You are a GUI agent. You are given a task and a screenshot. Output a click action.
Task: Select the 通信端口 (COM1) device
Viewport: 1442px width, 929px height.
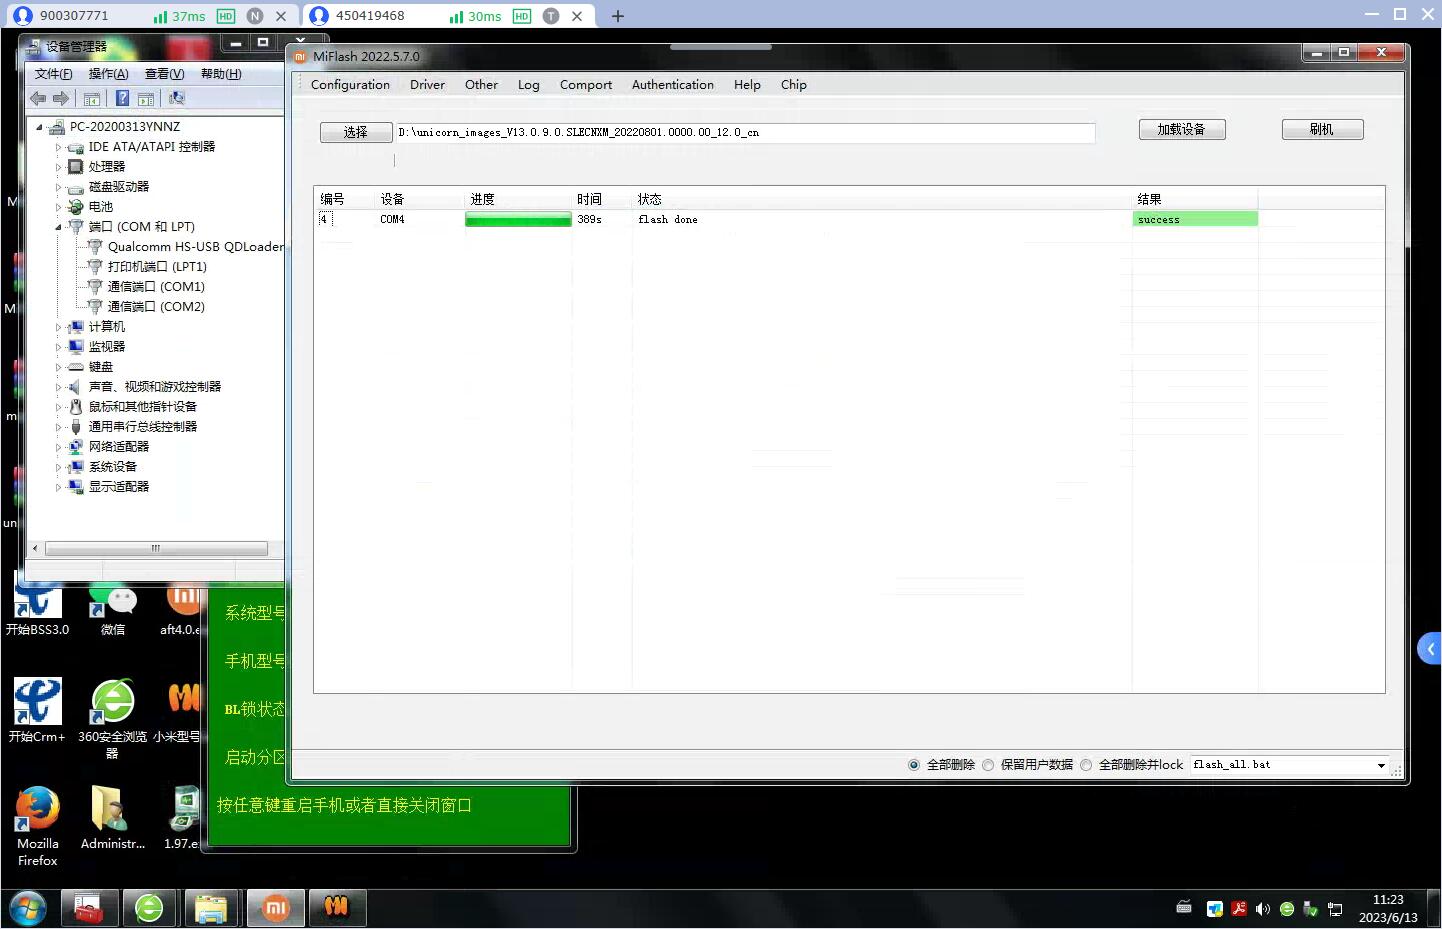pos(156,286)
